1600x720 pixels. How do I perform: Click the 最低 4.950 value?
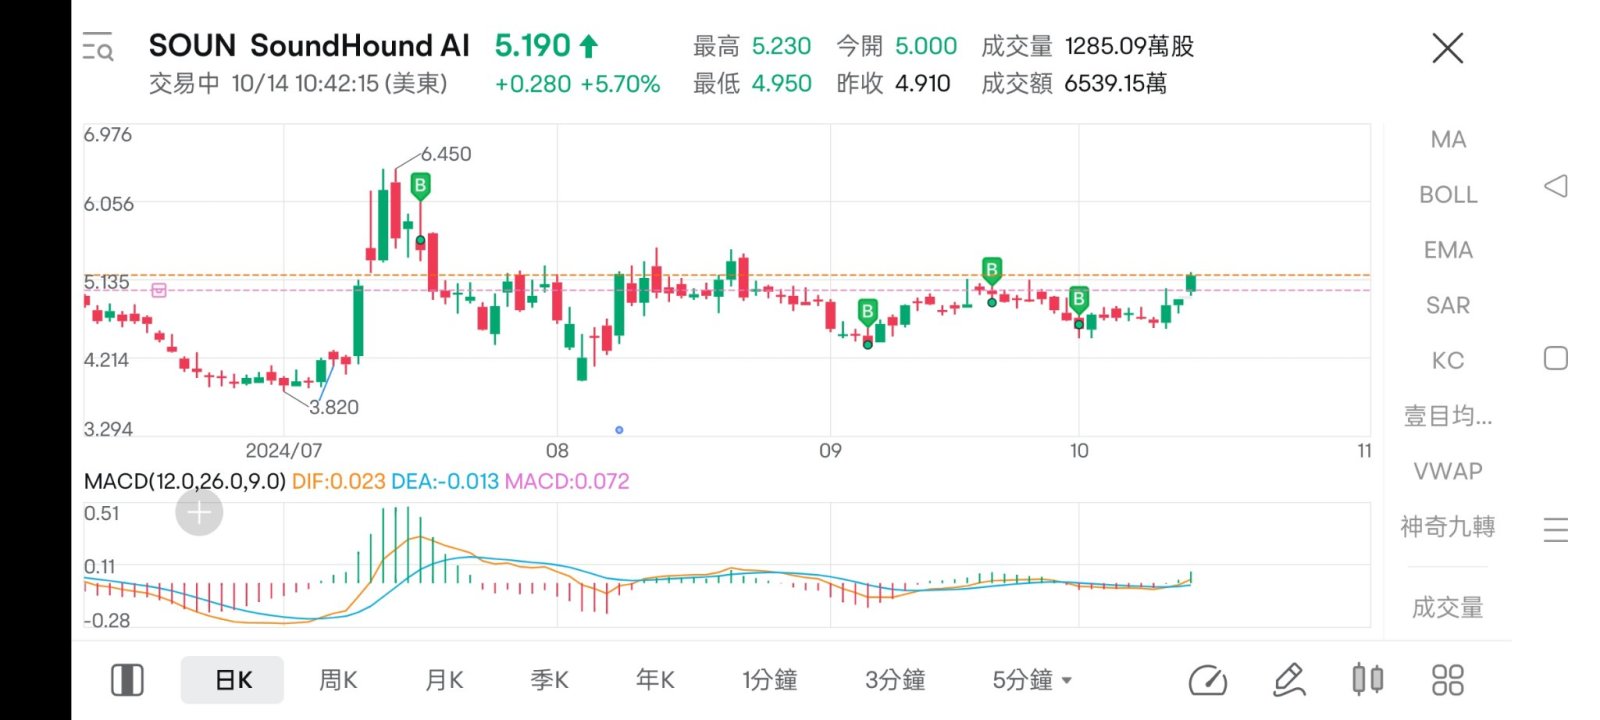tap(752, 83)
